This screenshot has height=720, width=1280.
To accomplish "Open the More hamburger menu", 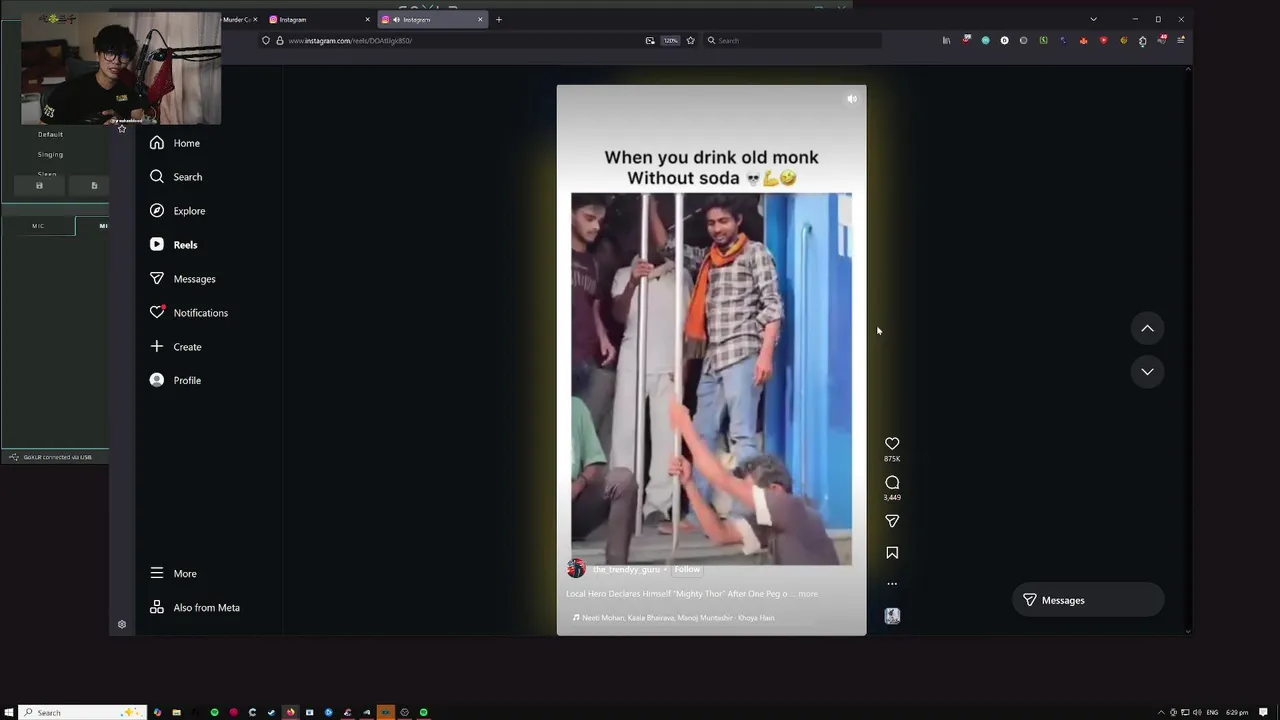I will [x=173, y=573].
